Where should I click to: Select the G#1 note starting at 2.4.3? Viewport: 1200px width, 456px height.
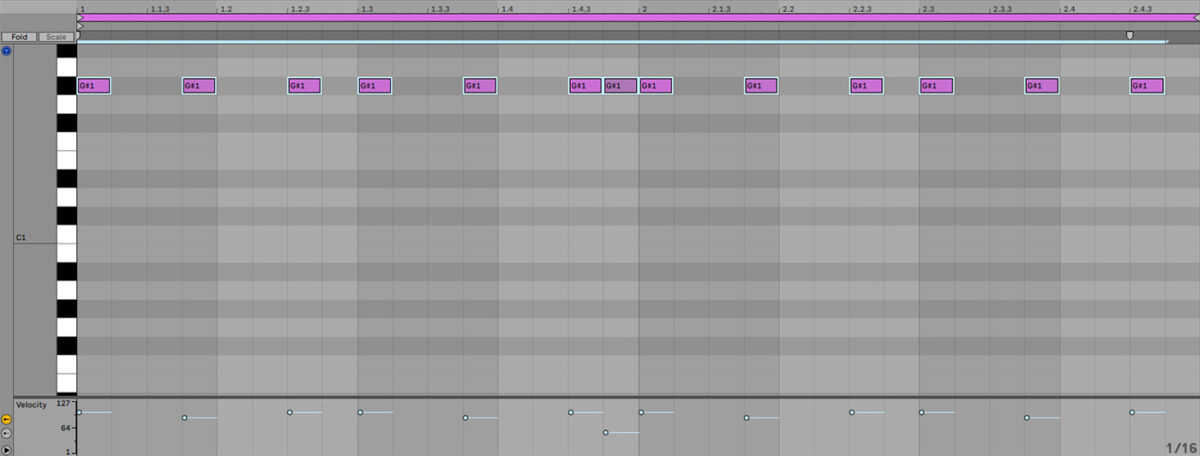coord(1147,86)
